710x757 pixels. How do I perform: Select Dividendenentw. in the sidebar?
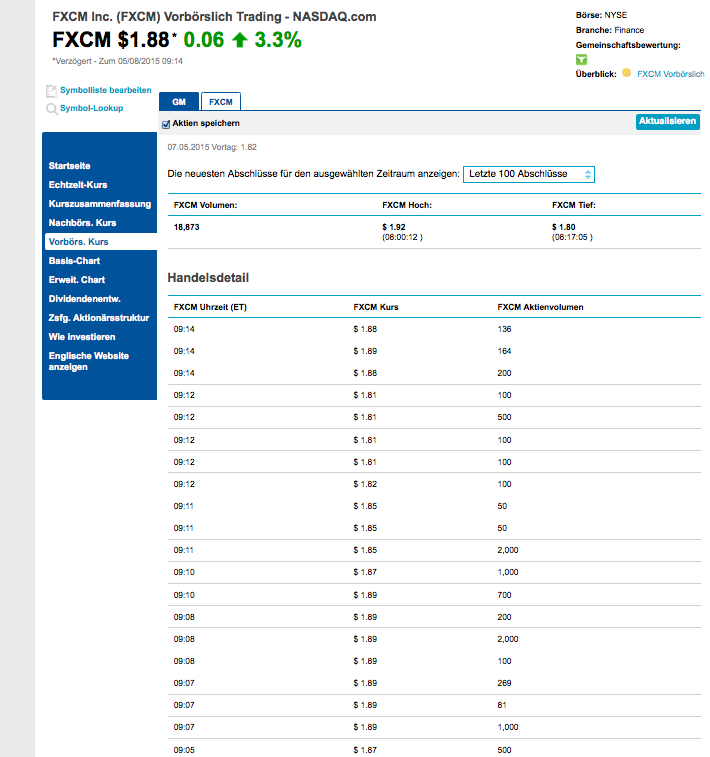(x=85, y=299)
